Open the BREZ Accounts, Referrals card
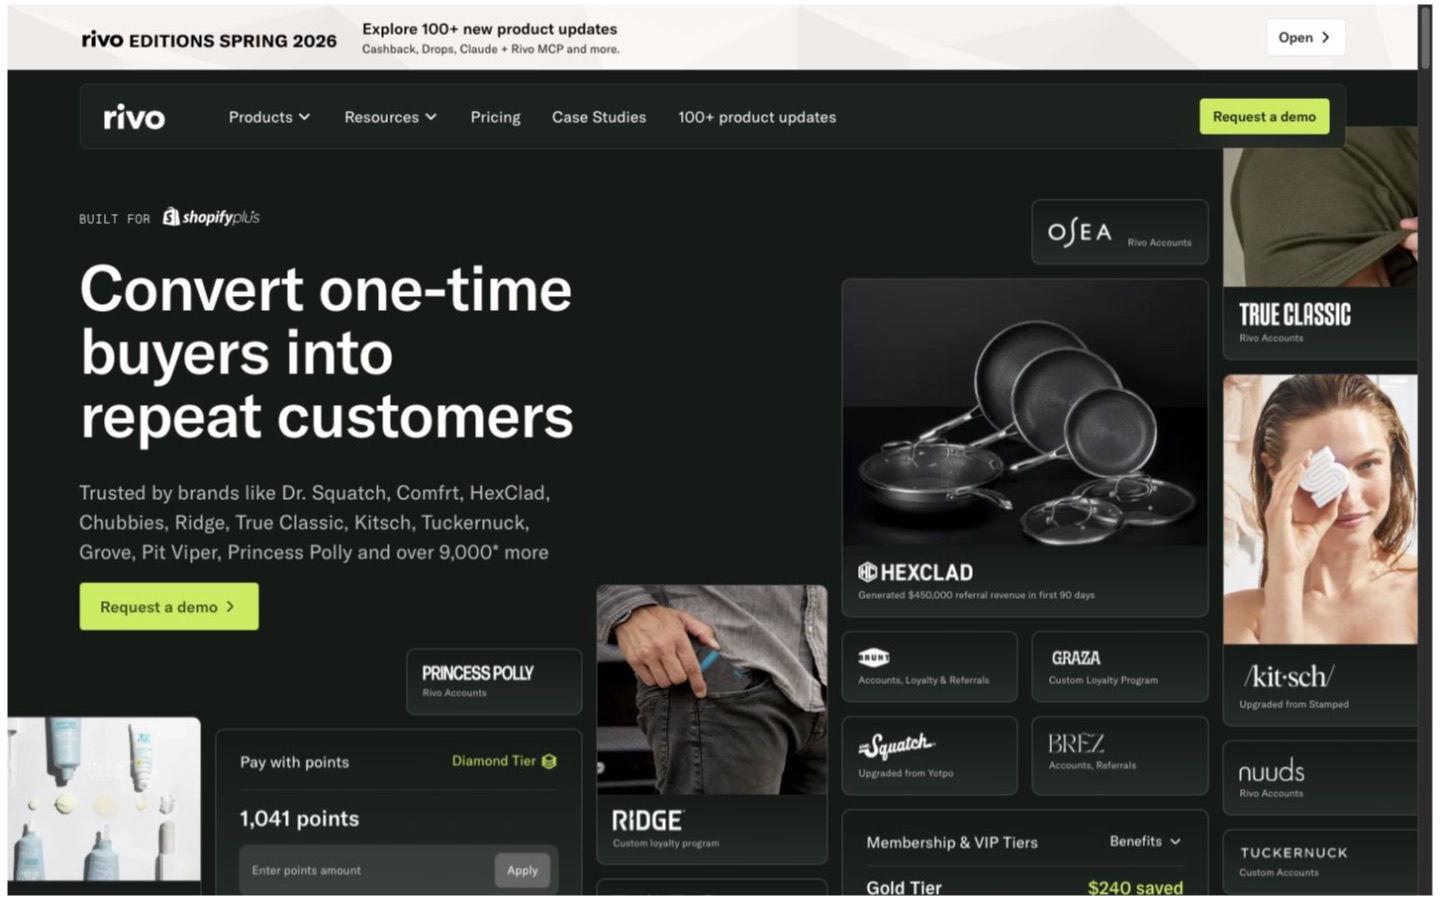This screenshot has height=900, width=1440. [x=1119, y=756]
